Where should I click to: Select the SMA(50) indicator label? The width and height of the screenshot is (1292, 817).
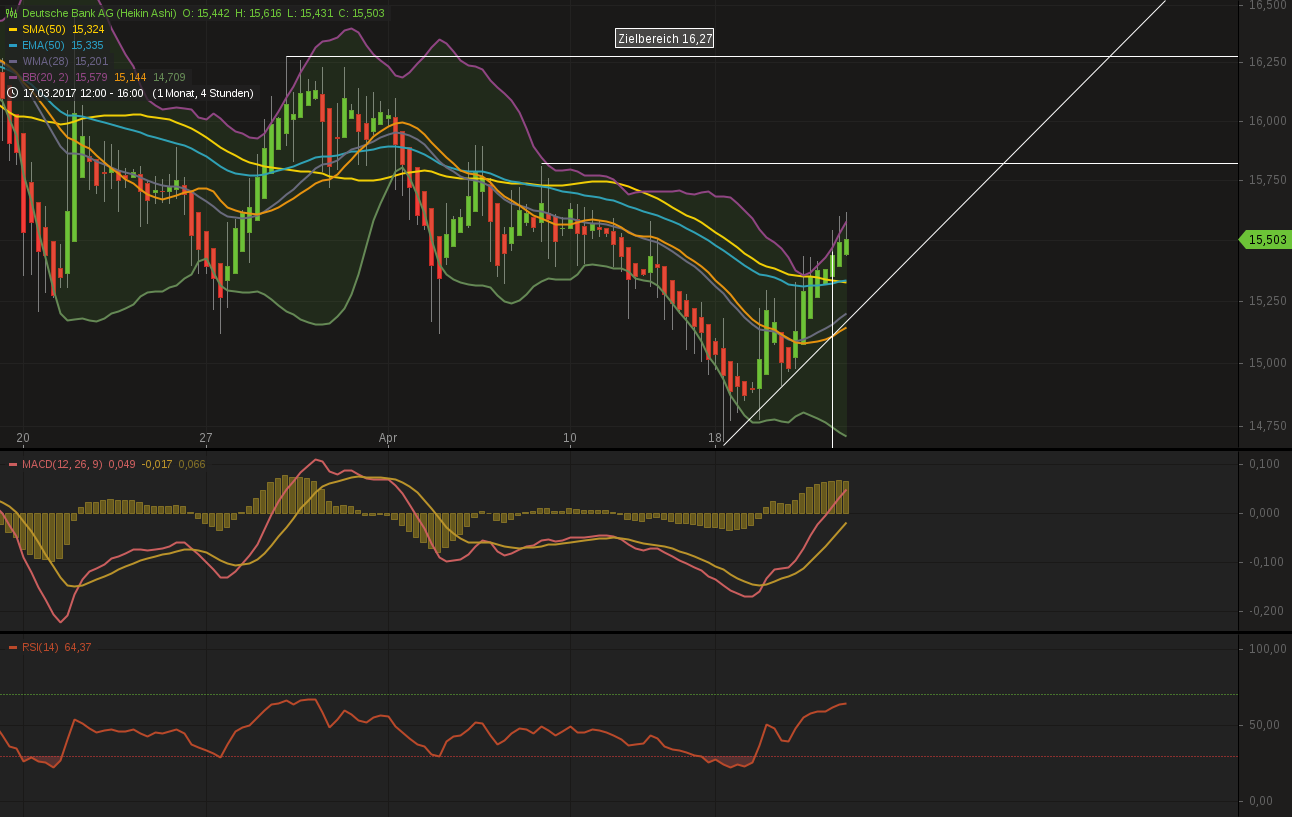point(44,29)
